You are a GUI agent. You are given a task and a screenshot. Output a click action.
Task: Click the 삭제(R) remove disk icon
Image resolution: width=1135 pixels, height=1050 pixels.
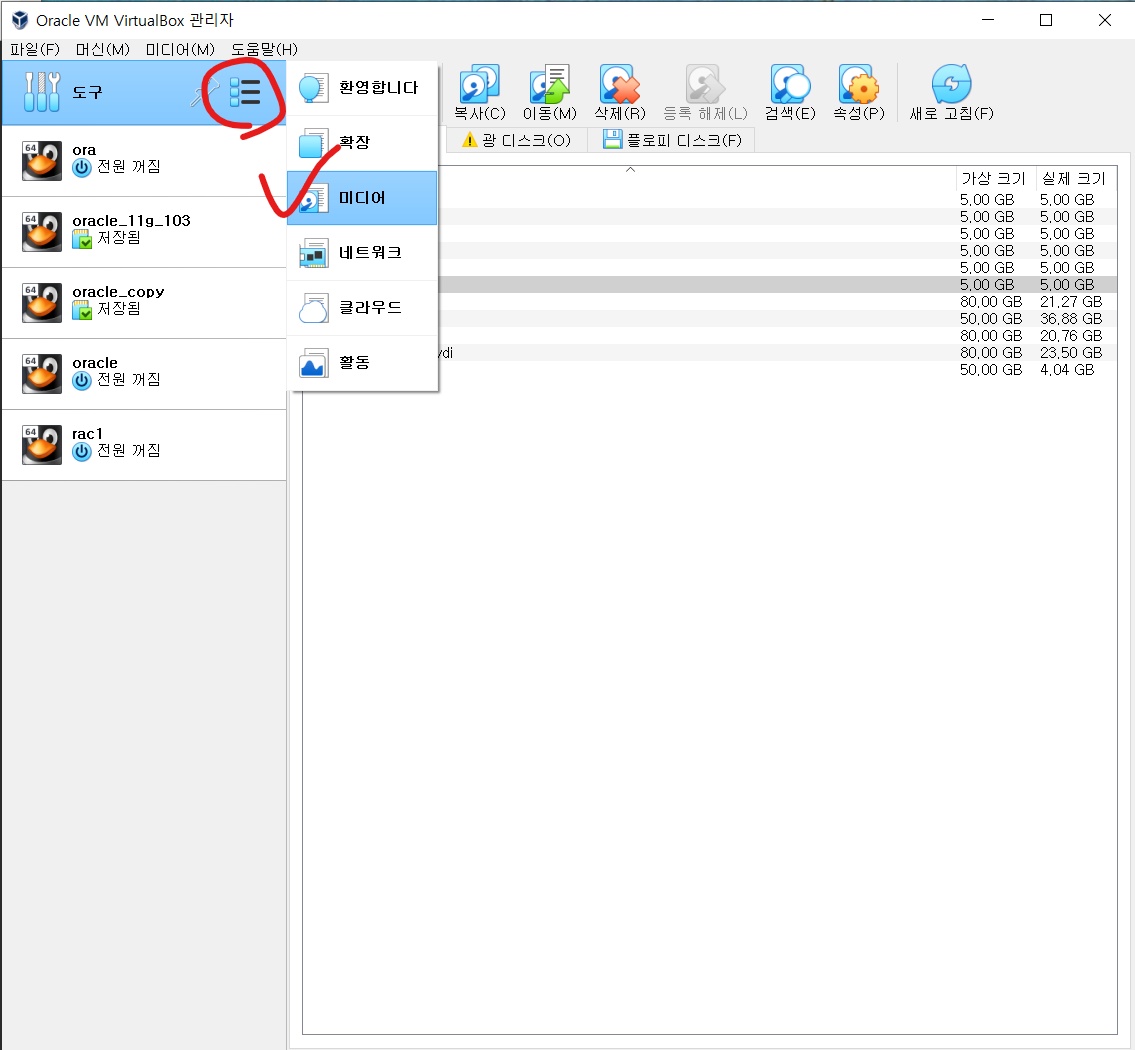620,84
